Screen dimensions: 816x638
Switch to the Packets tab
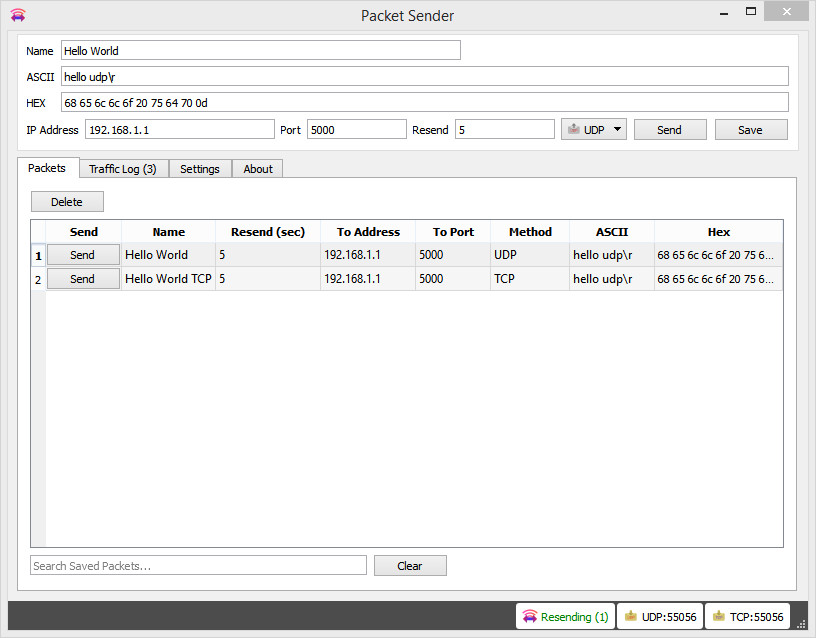47,168
